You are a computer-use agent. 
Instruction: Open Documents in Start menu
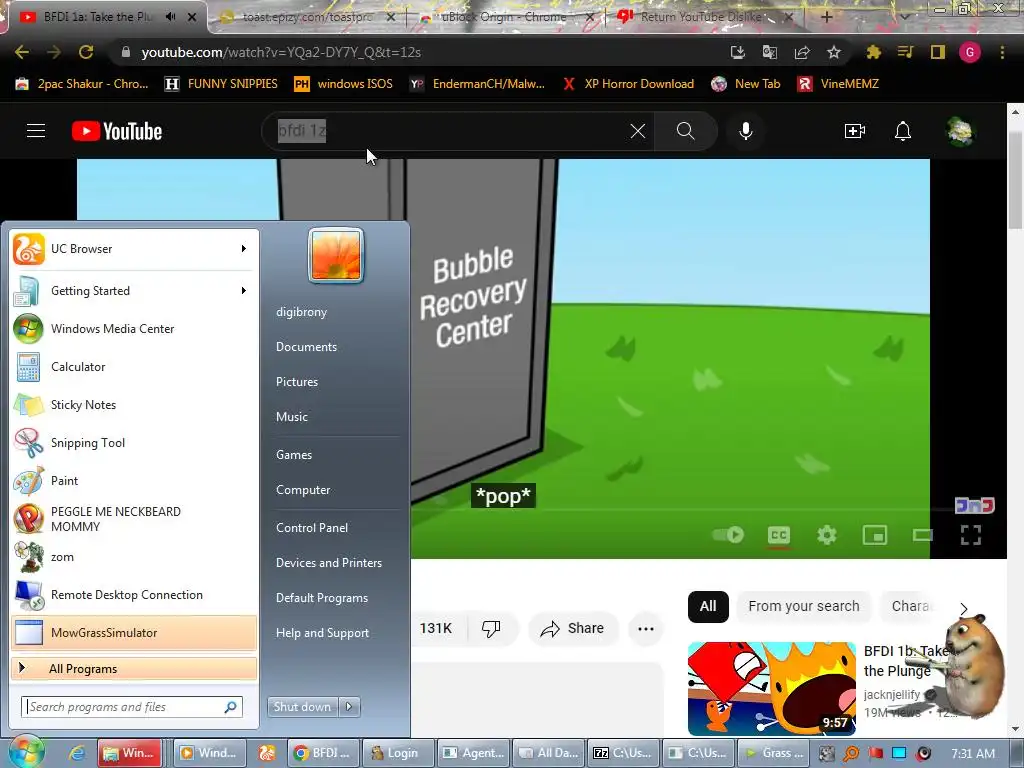[x=306, y=347]
